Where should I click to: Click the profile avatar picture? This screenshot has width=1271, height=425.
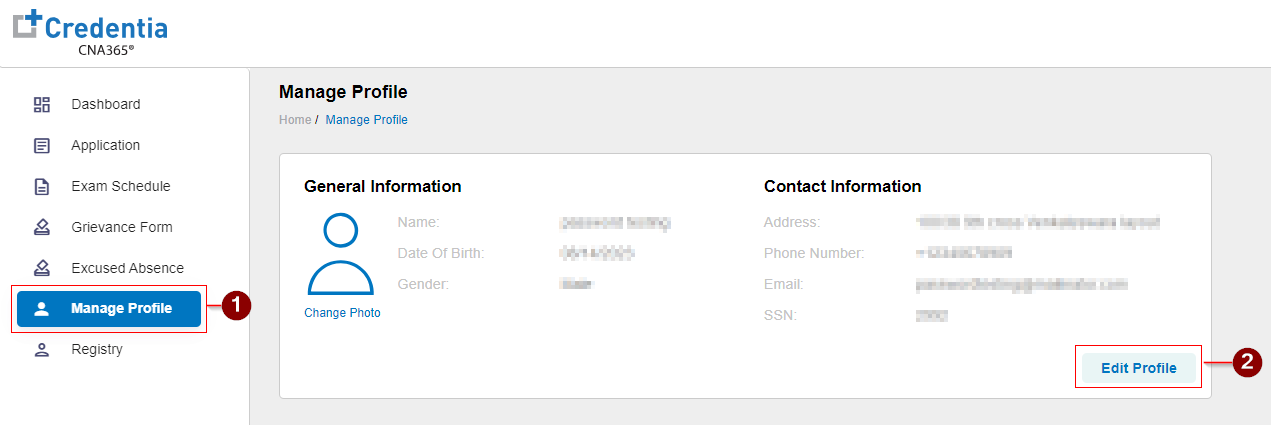pyautogui.click(x=341, y=254)
